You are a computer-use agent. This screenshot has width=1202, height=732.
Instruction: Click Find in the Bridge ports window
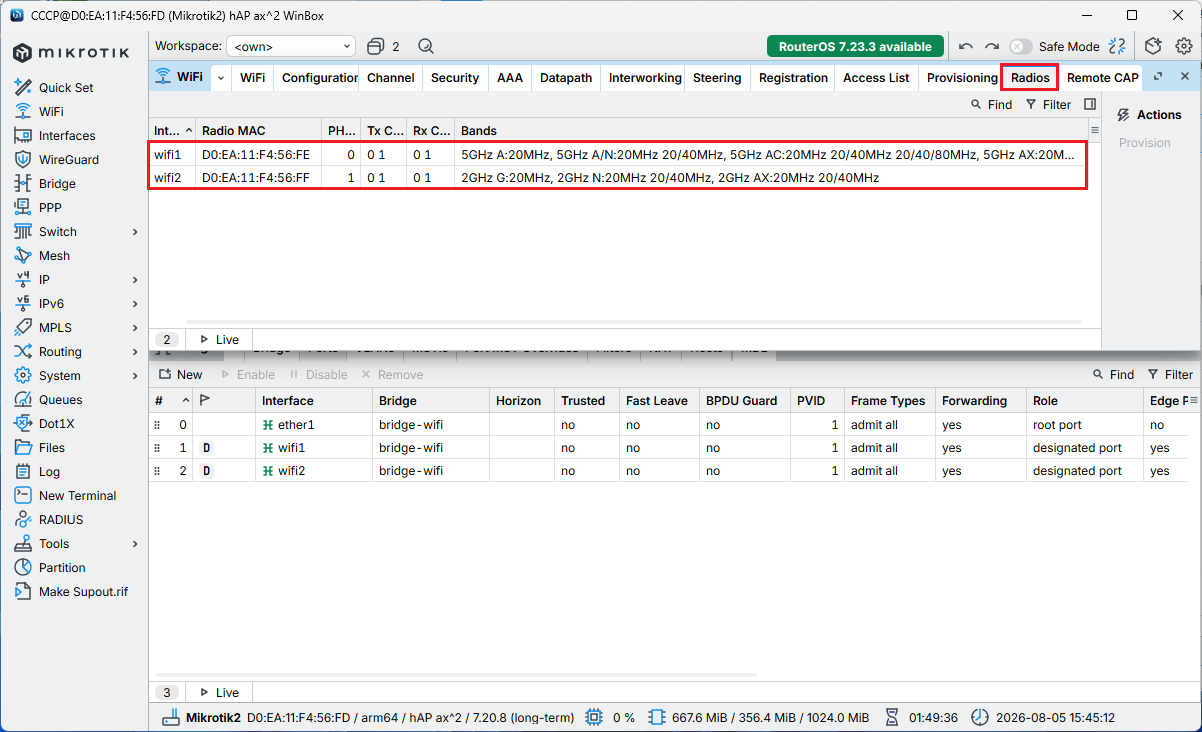tap(1113, 374)
